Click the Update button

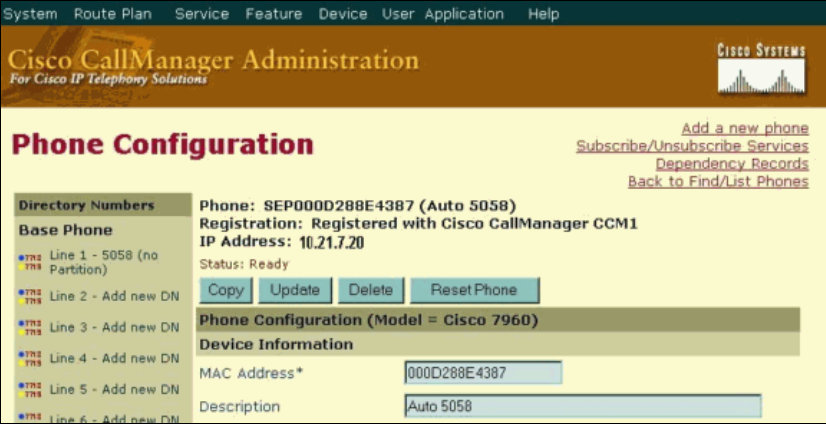click(295, 290)
